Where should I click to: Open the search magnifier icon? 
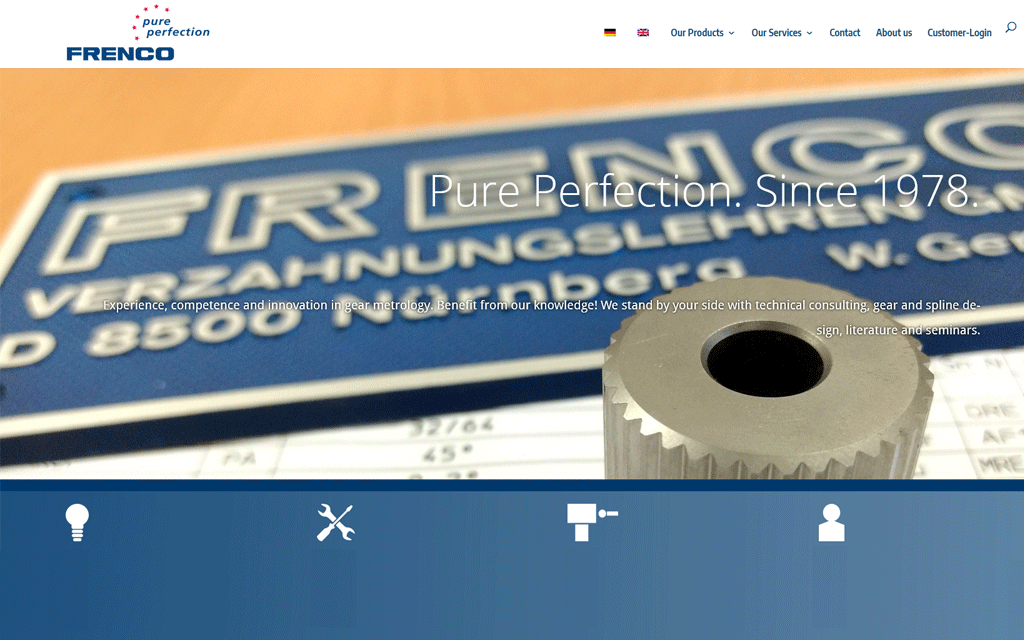point(1011,27)
